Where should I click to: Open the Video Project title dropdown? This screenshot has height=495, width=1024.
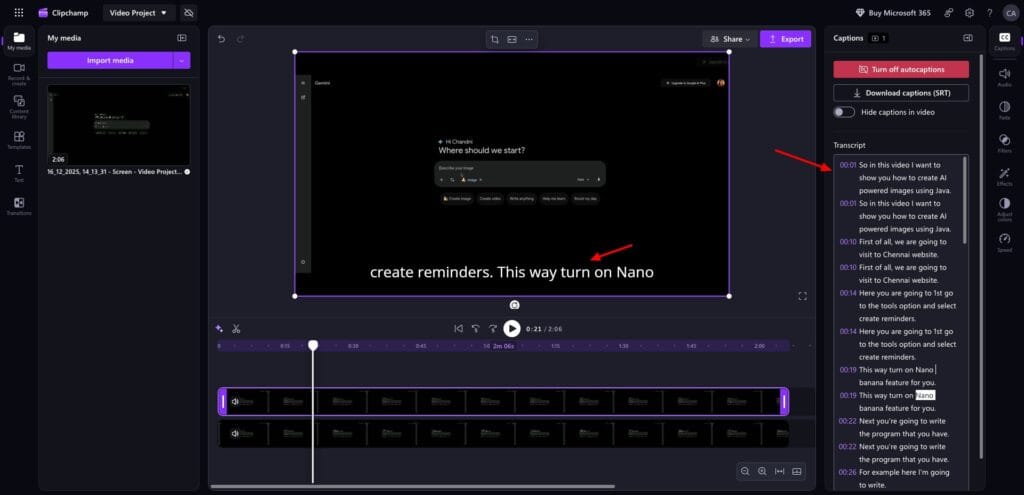click(x=138, y=12)
